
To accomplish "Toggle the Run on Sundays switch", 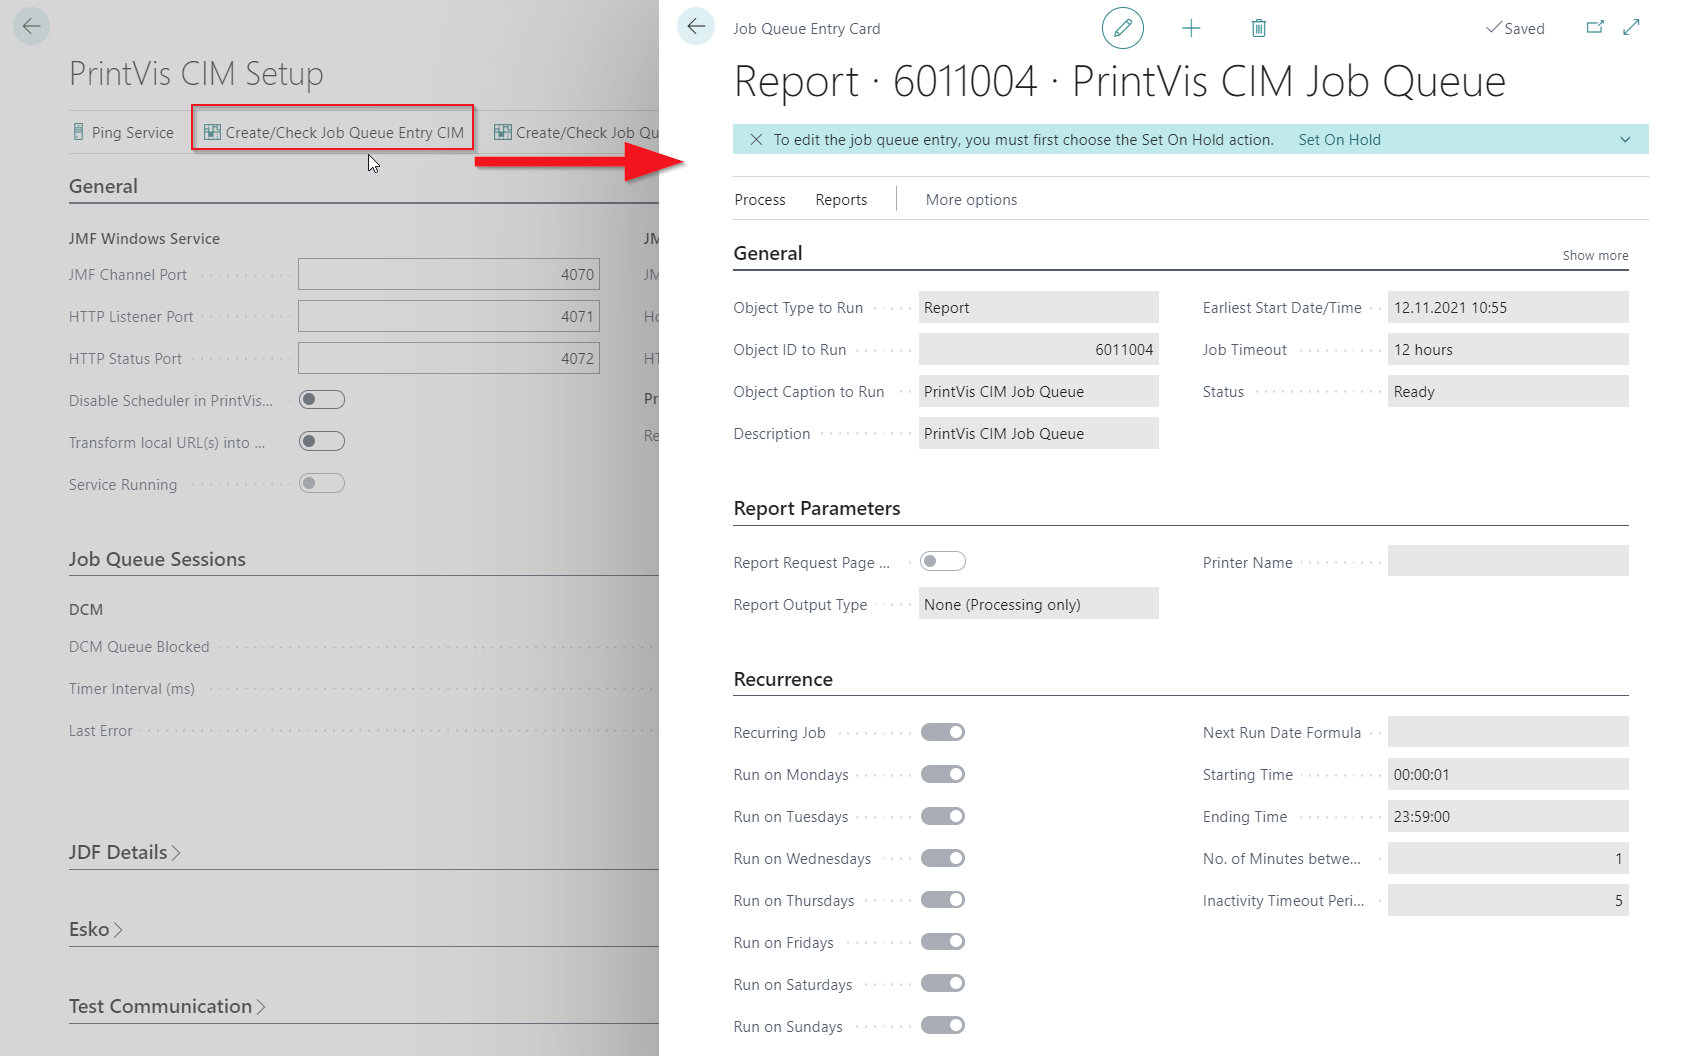I will [942, 1025].
